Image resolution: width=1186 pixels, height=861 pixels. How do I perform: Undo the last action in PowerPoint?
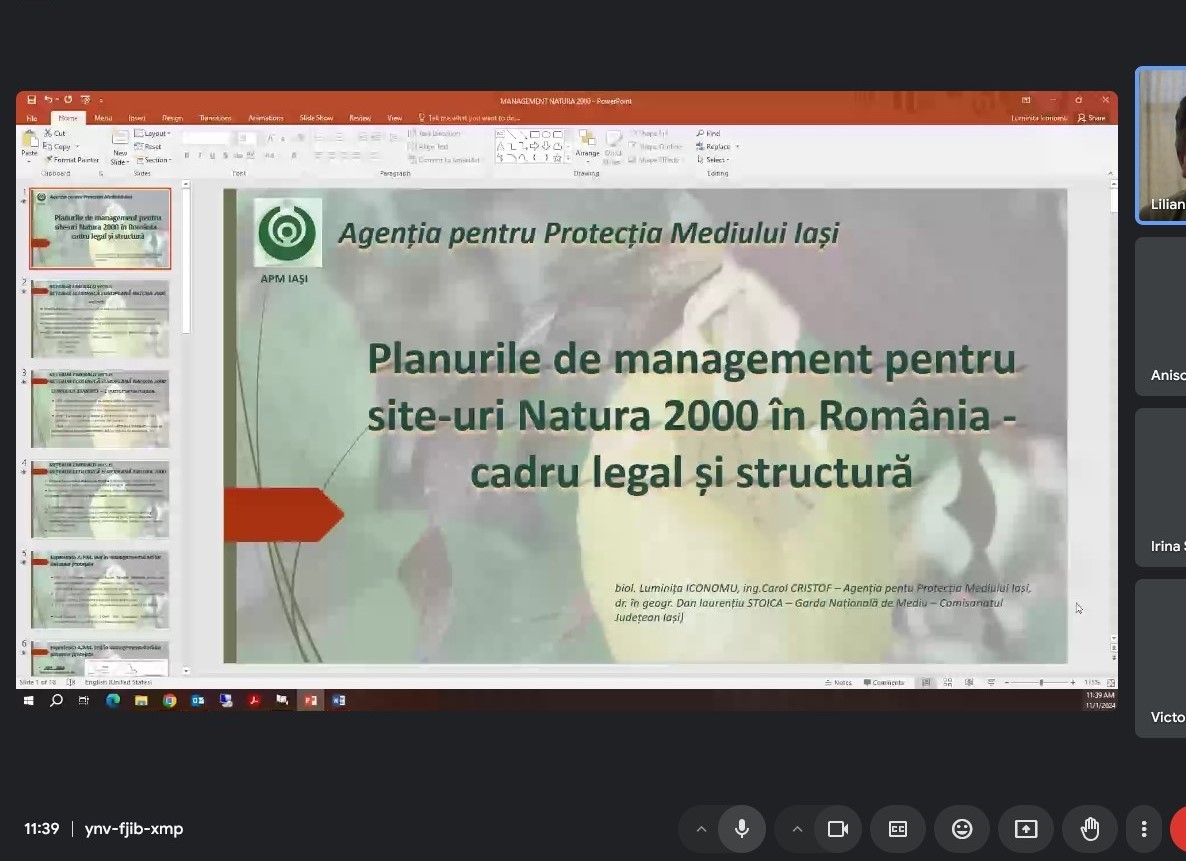tap(48, 100)
